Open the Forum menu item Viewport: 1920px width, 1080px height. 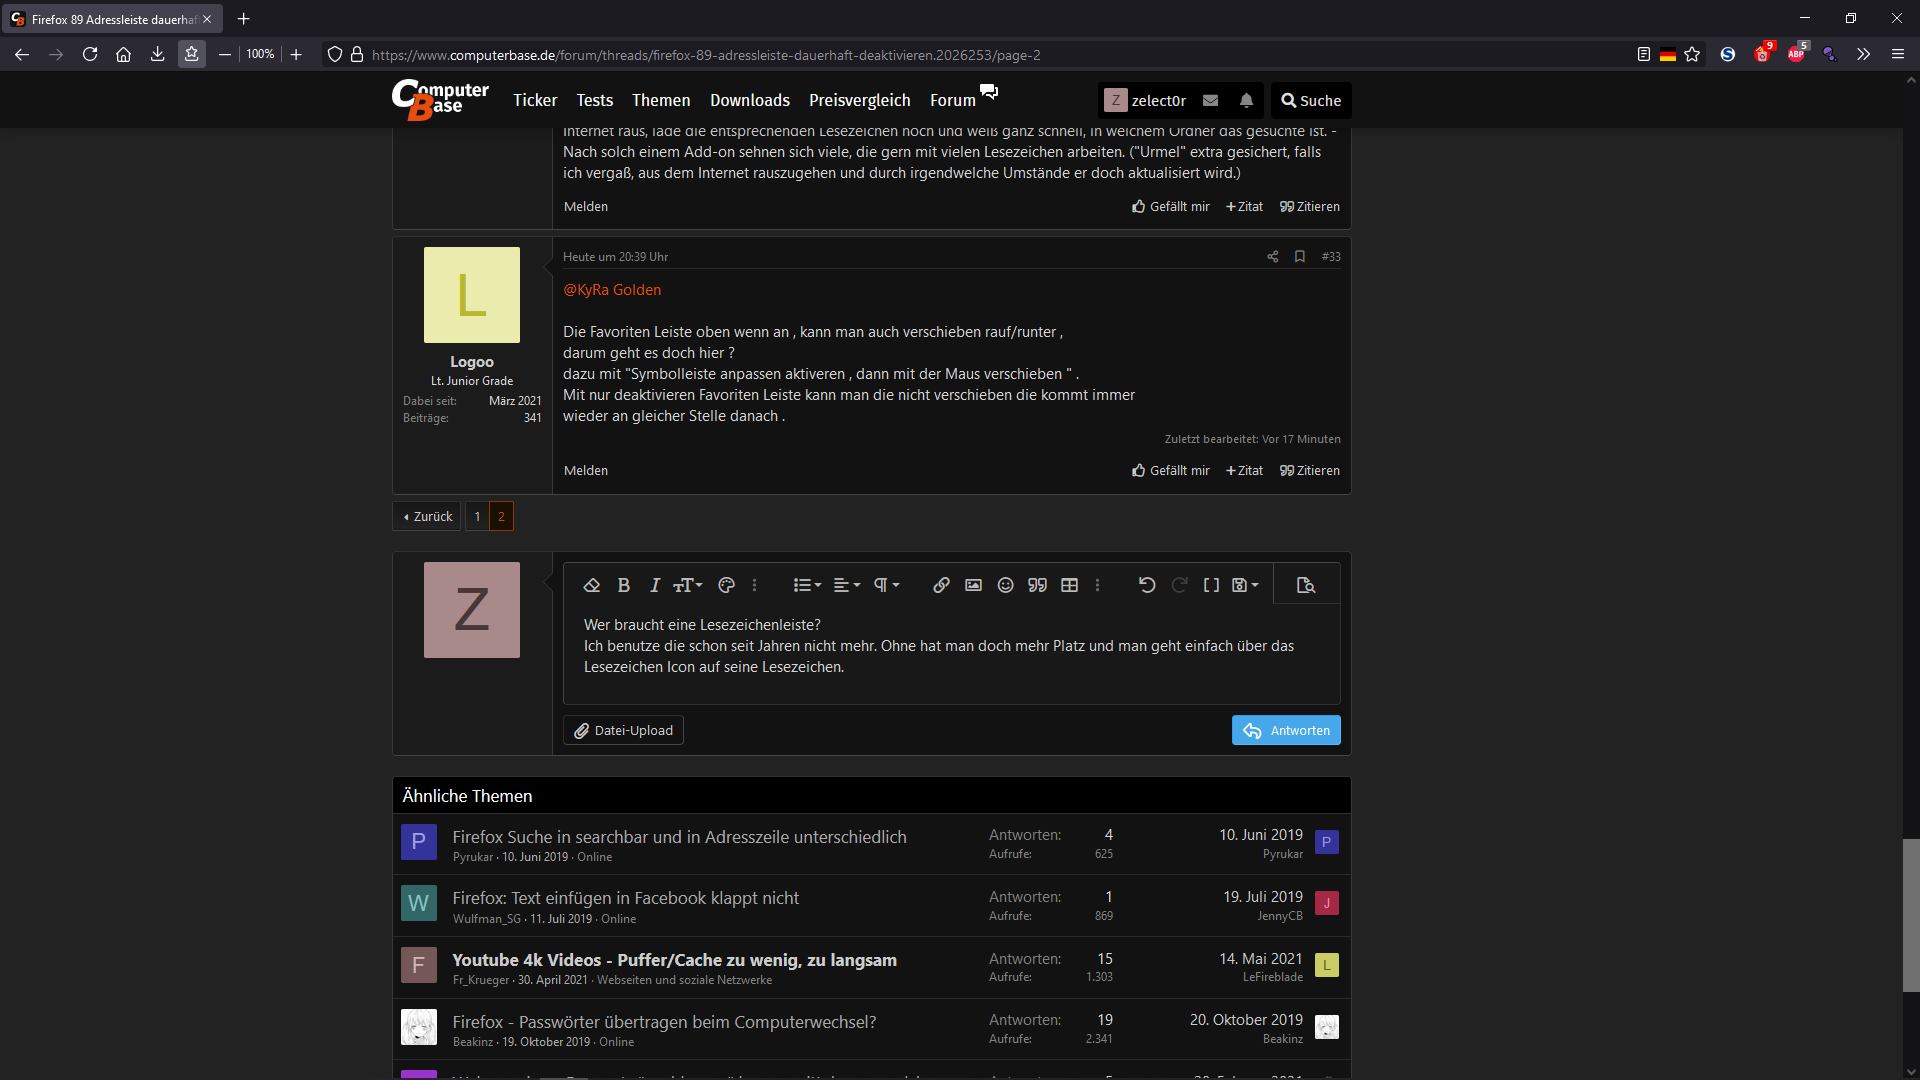[952, 100]
